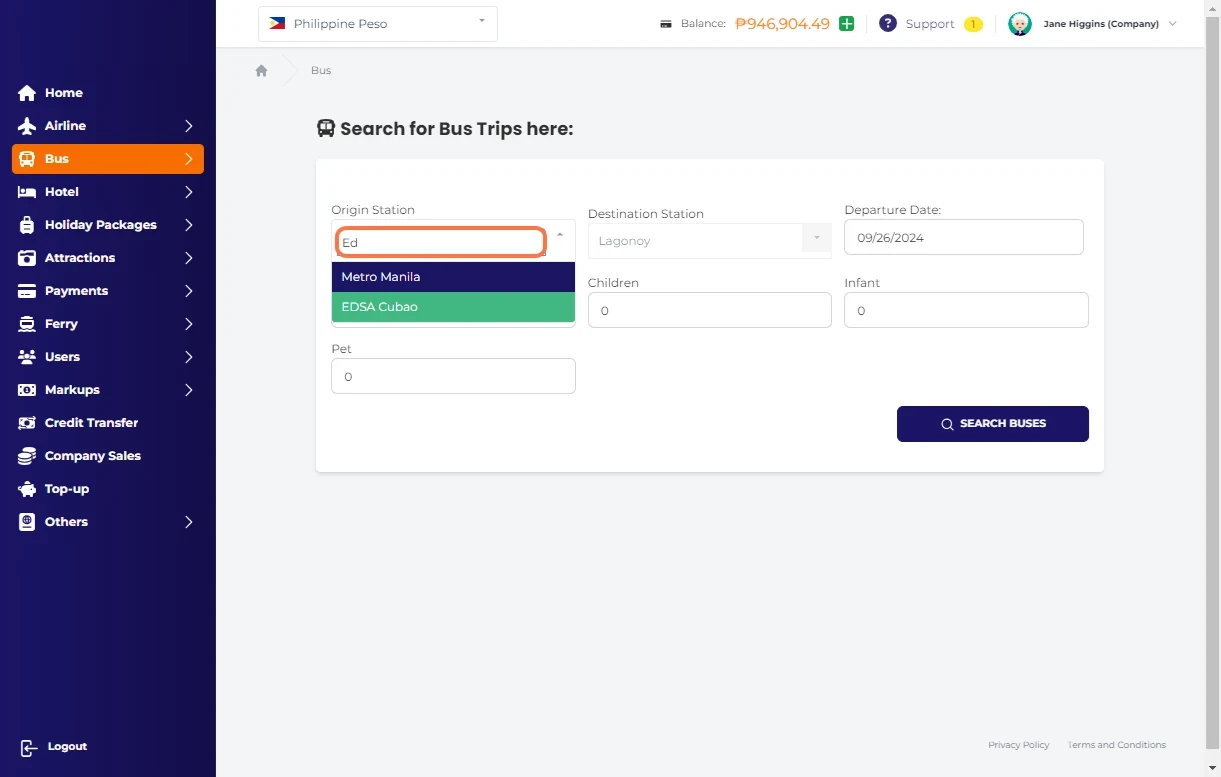Select EDSA Cubao from the list
Viewport: 1221px width, 777px height.
coord(453,307)
